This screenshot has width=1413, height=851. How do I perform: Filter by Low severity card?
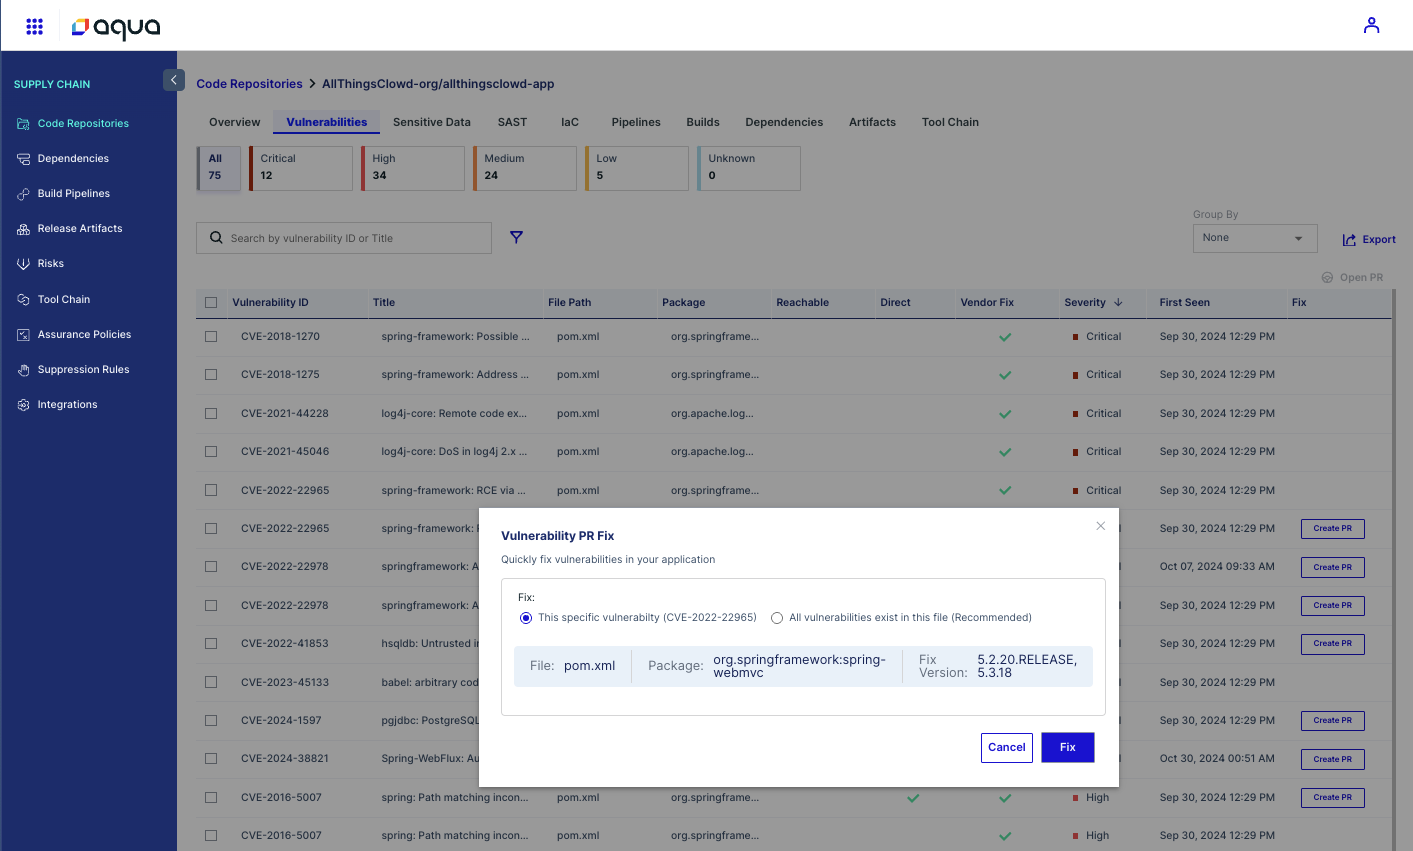637,168
